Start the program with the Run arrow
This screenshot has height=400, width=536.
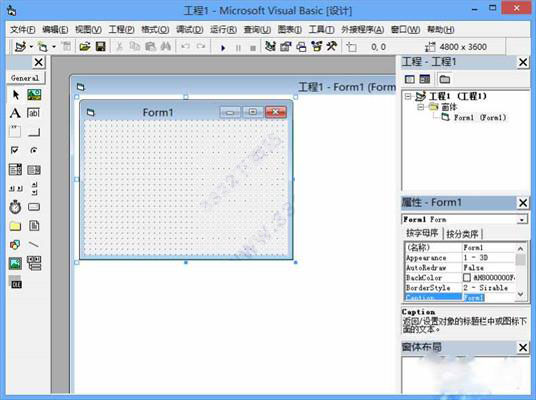223,48
